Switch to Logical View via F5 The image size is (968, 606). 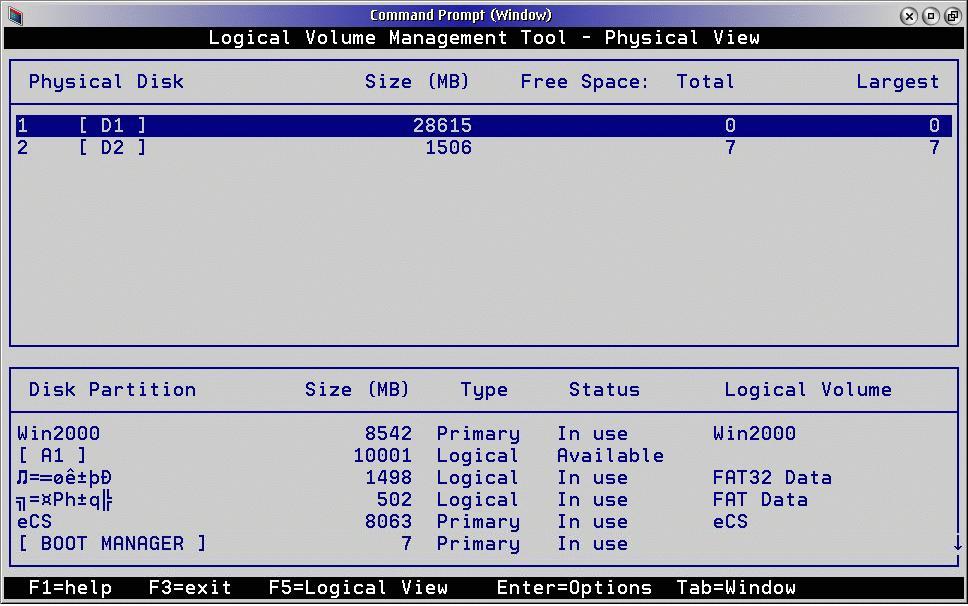click(x=357, y=588)
